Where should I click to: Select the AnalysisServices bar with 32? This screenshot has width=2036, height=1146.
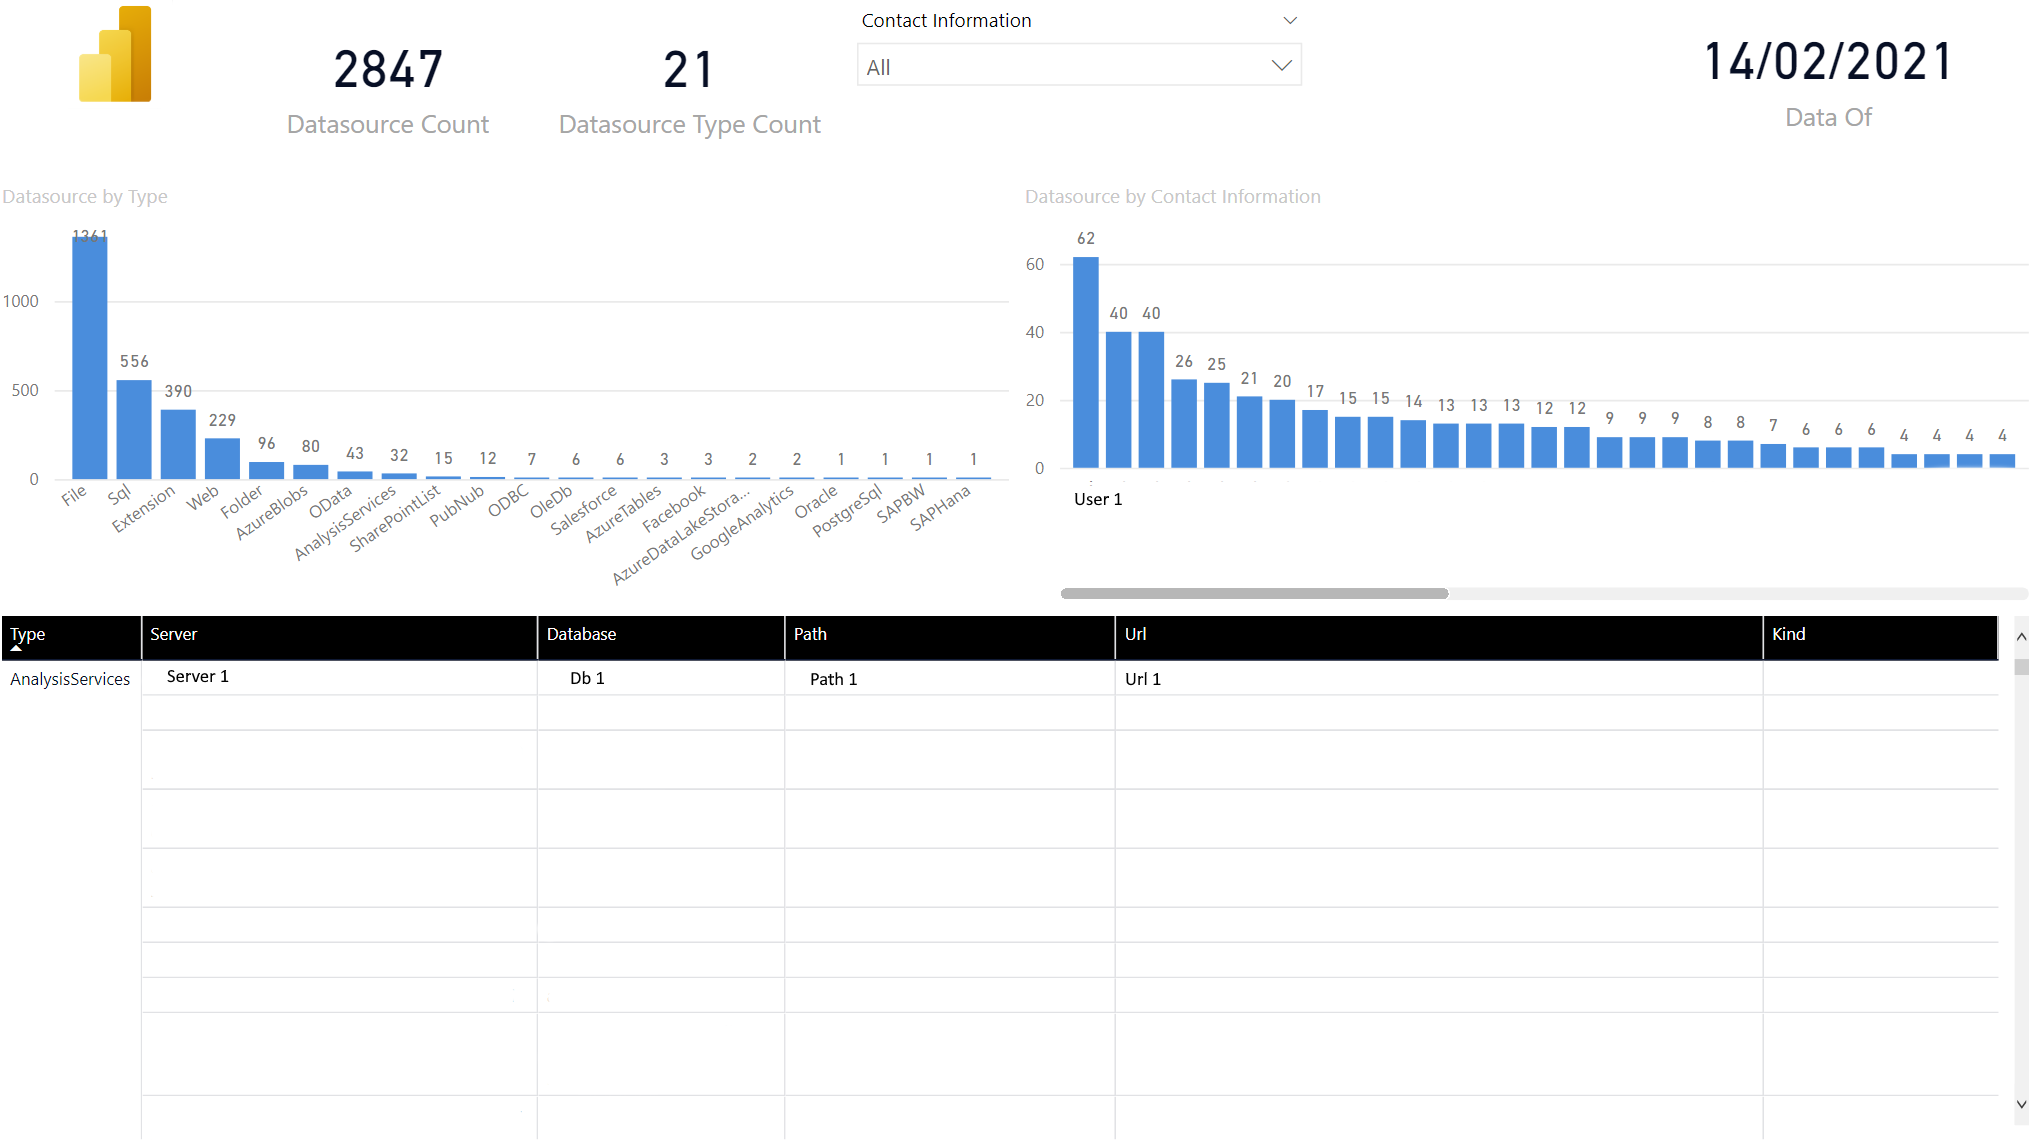[x=399, y=476]
